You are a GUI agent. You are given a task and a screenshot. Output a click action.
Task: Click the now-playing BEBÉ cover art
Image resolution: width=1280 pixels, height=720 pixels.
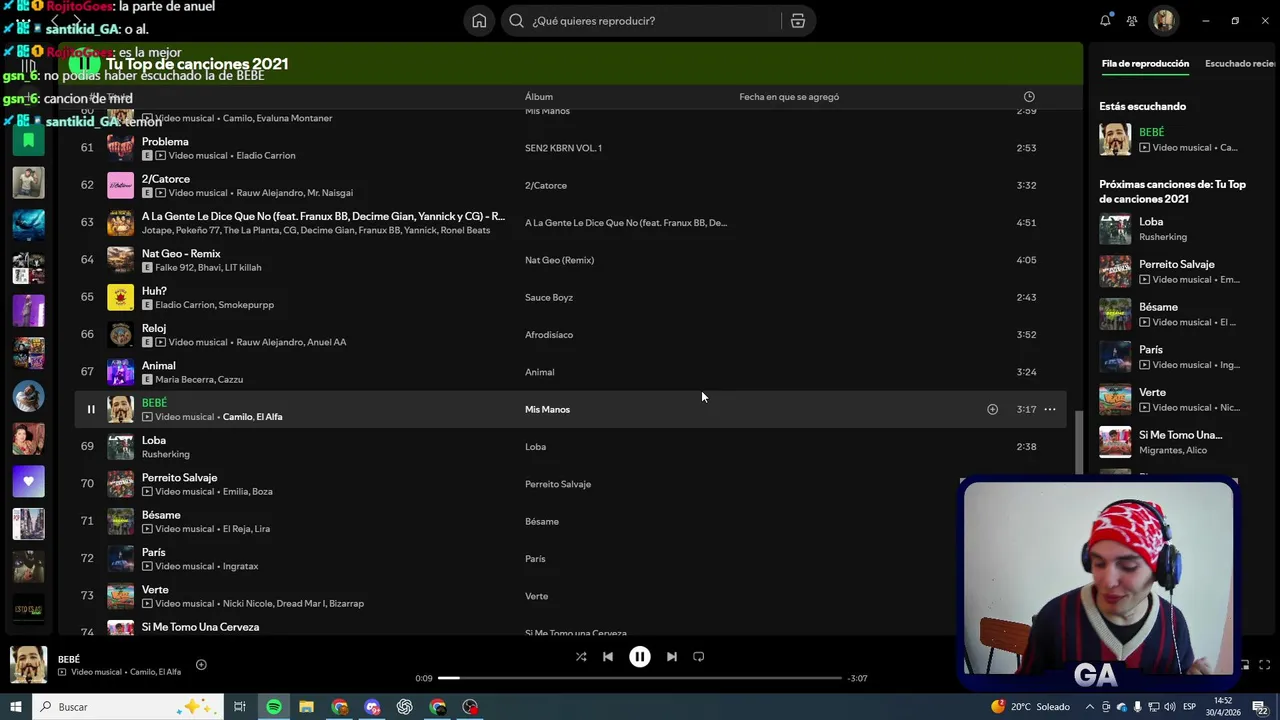pyautogui.click(x=28, y=665)
